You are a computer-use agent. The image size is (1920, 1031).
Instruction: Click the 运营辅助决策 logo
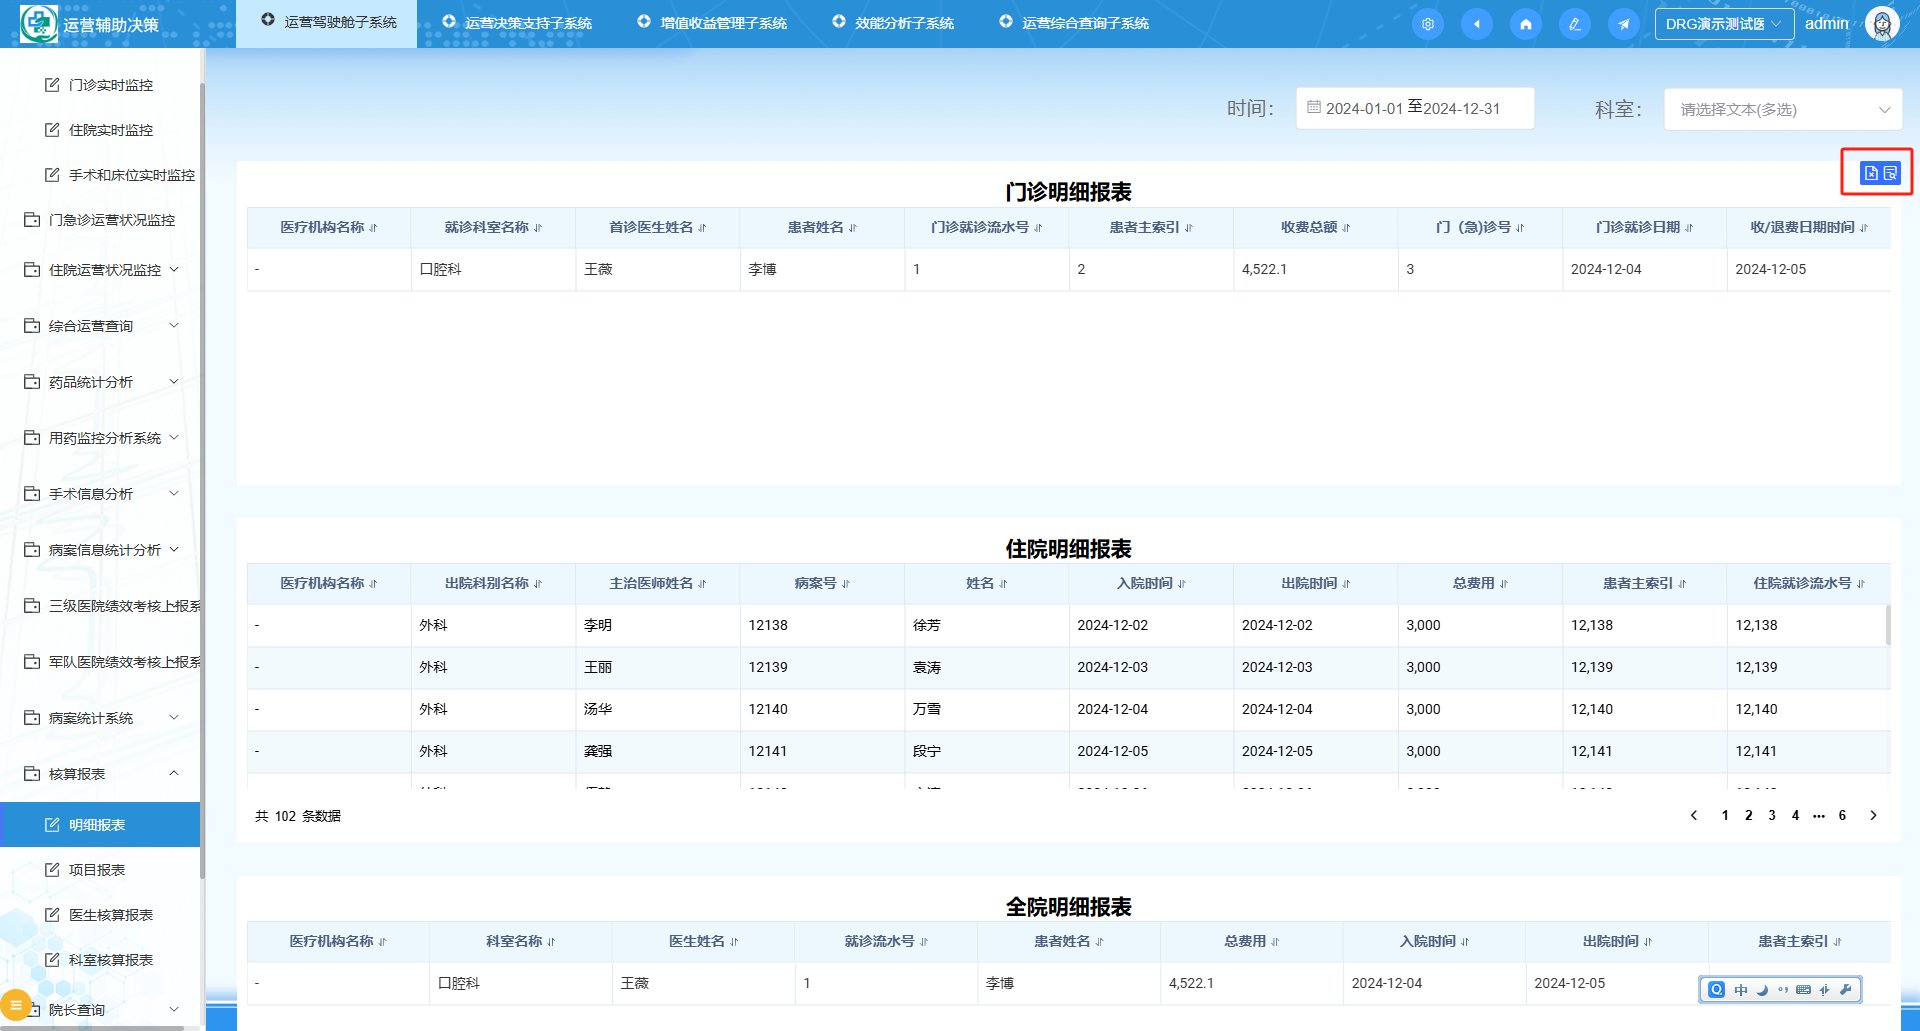[39, 23]
